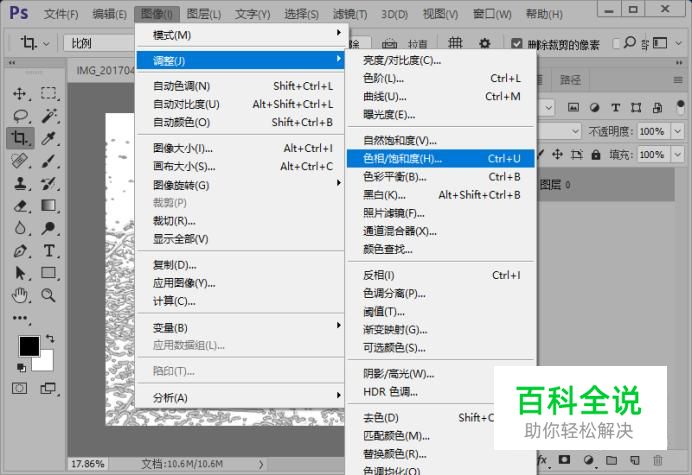Toggle shape layer filter

(x=636, y=107)
